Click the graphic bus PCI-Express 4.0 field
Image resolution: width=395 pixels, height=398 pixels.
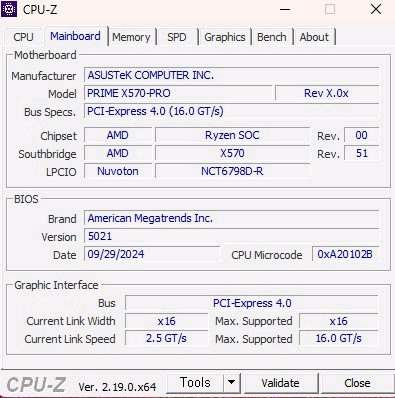pos(252,303)
